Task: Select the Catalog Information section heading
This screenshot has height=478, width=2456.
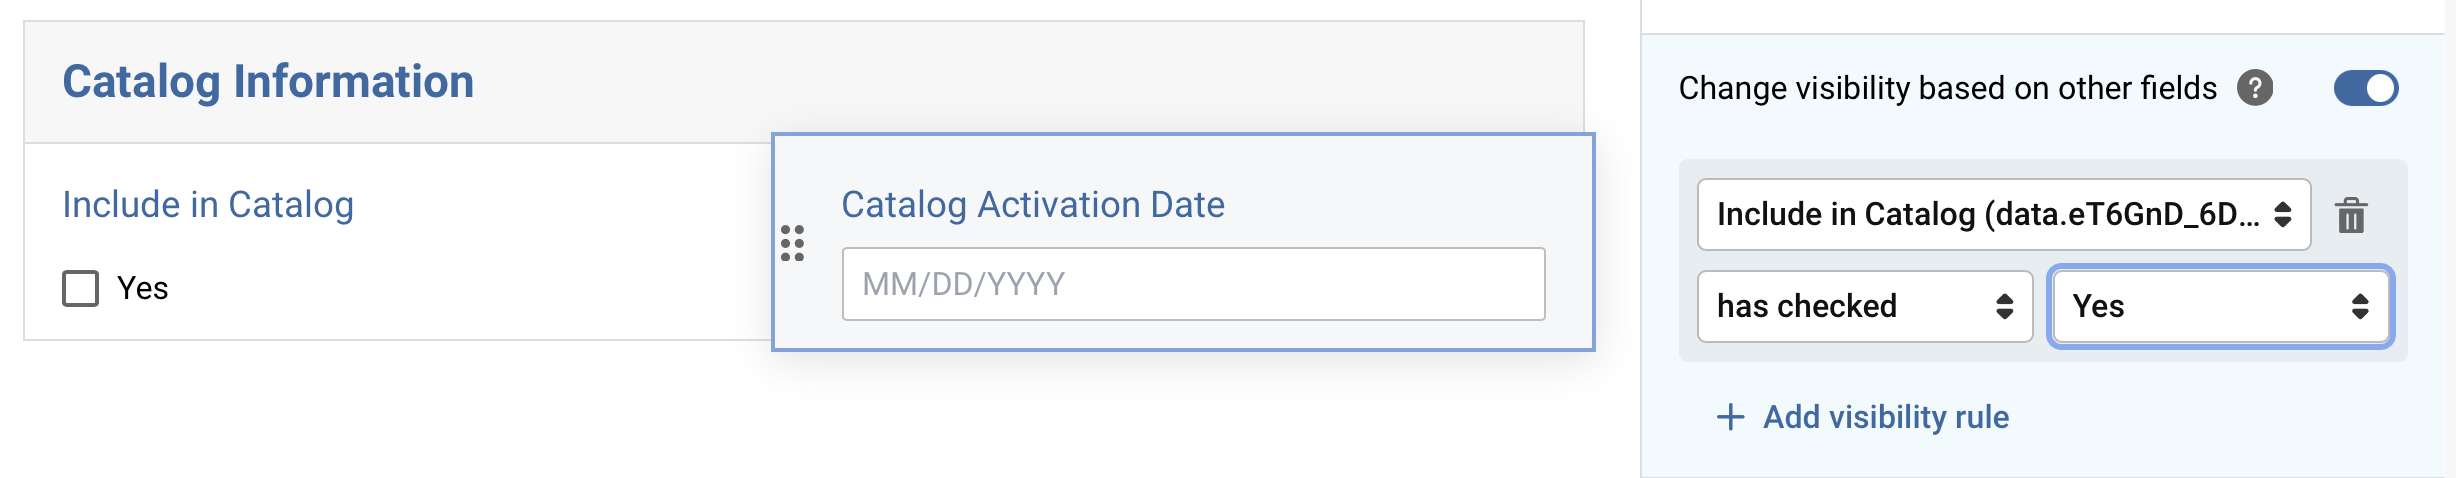Action: [x=268, y=82]
